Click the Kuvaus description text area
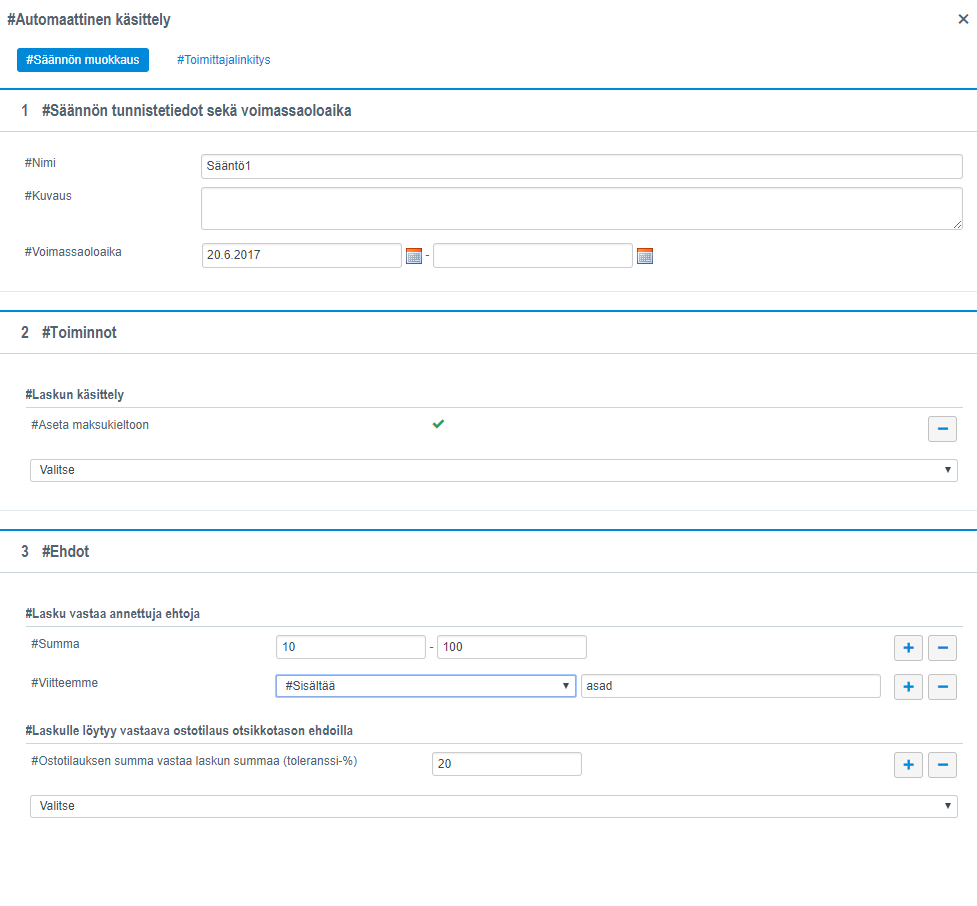This screenshot has height=906, width=977. [x=581, y=208]
